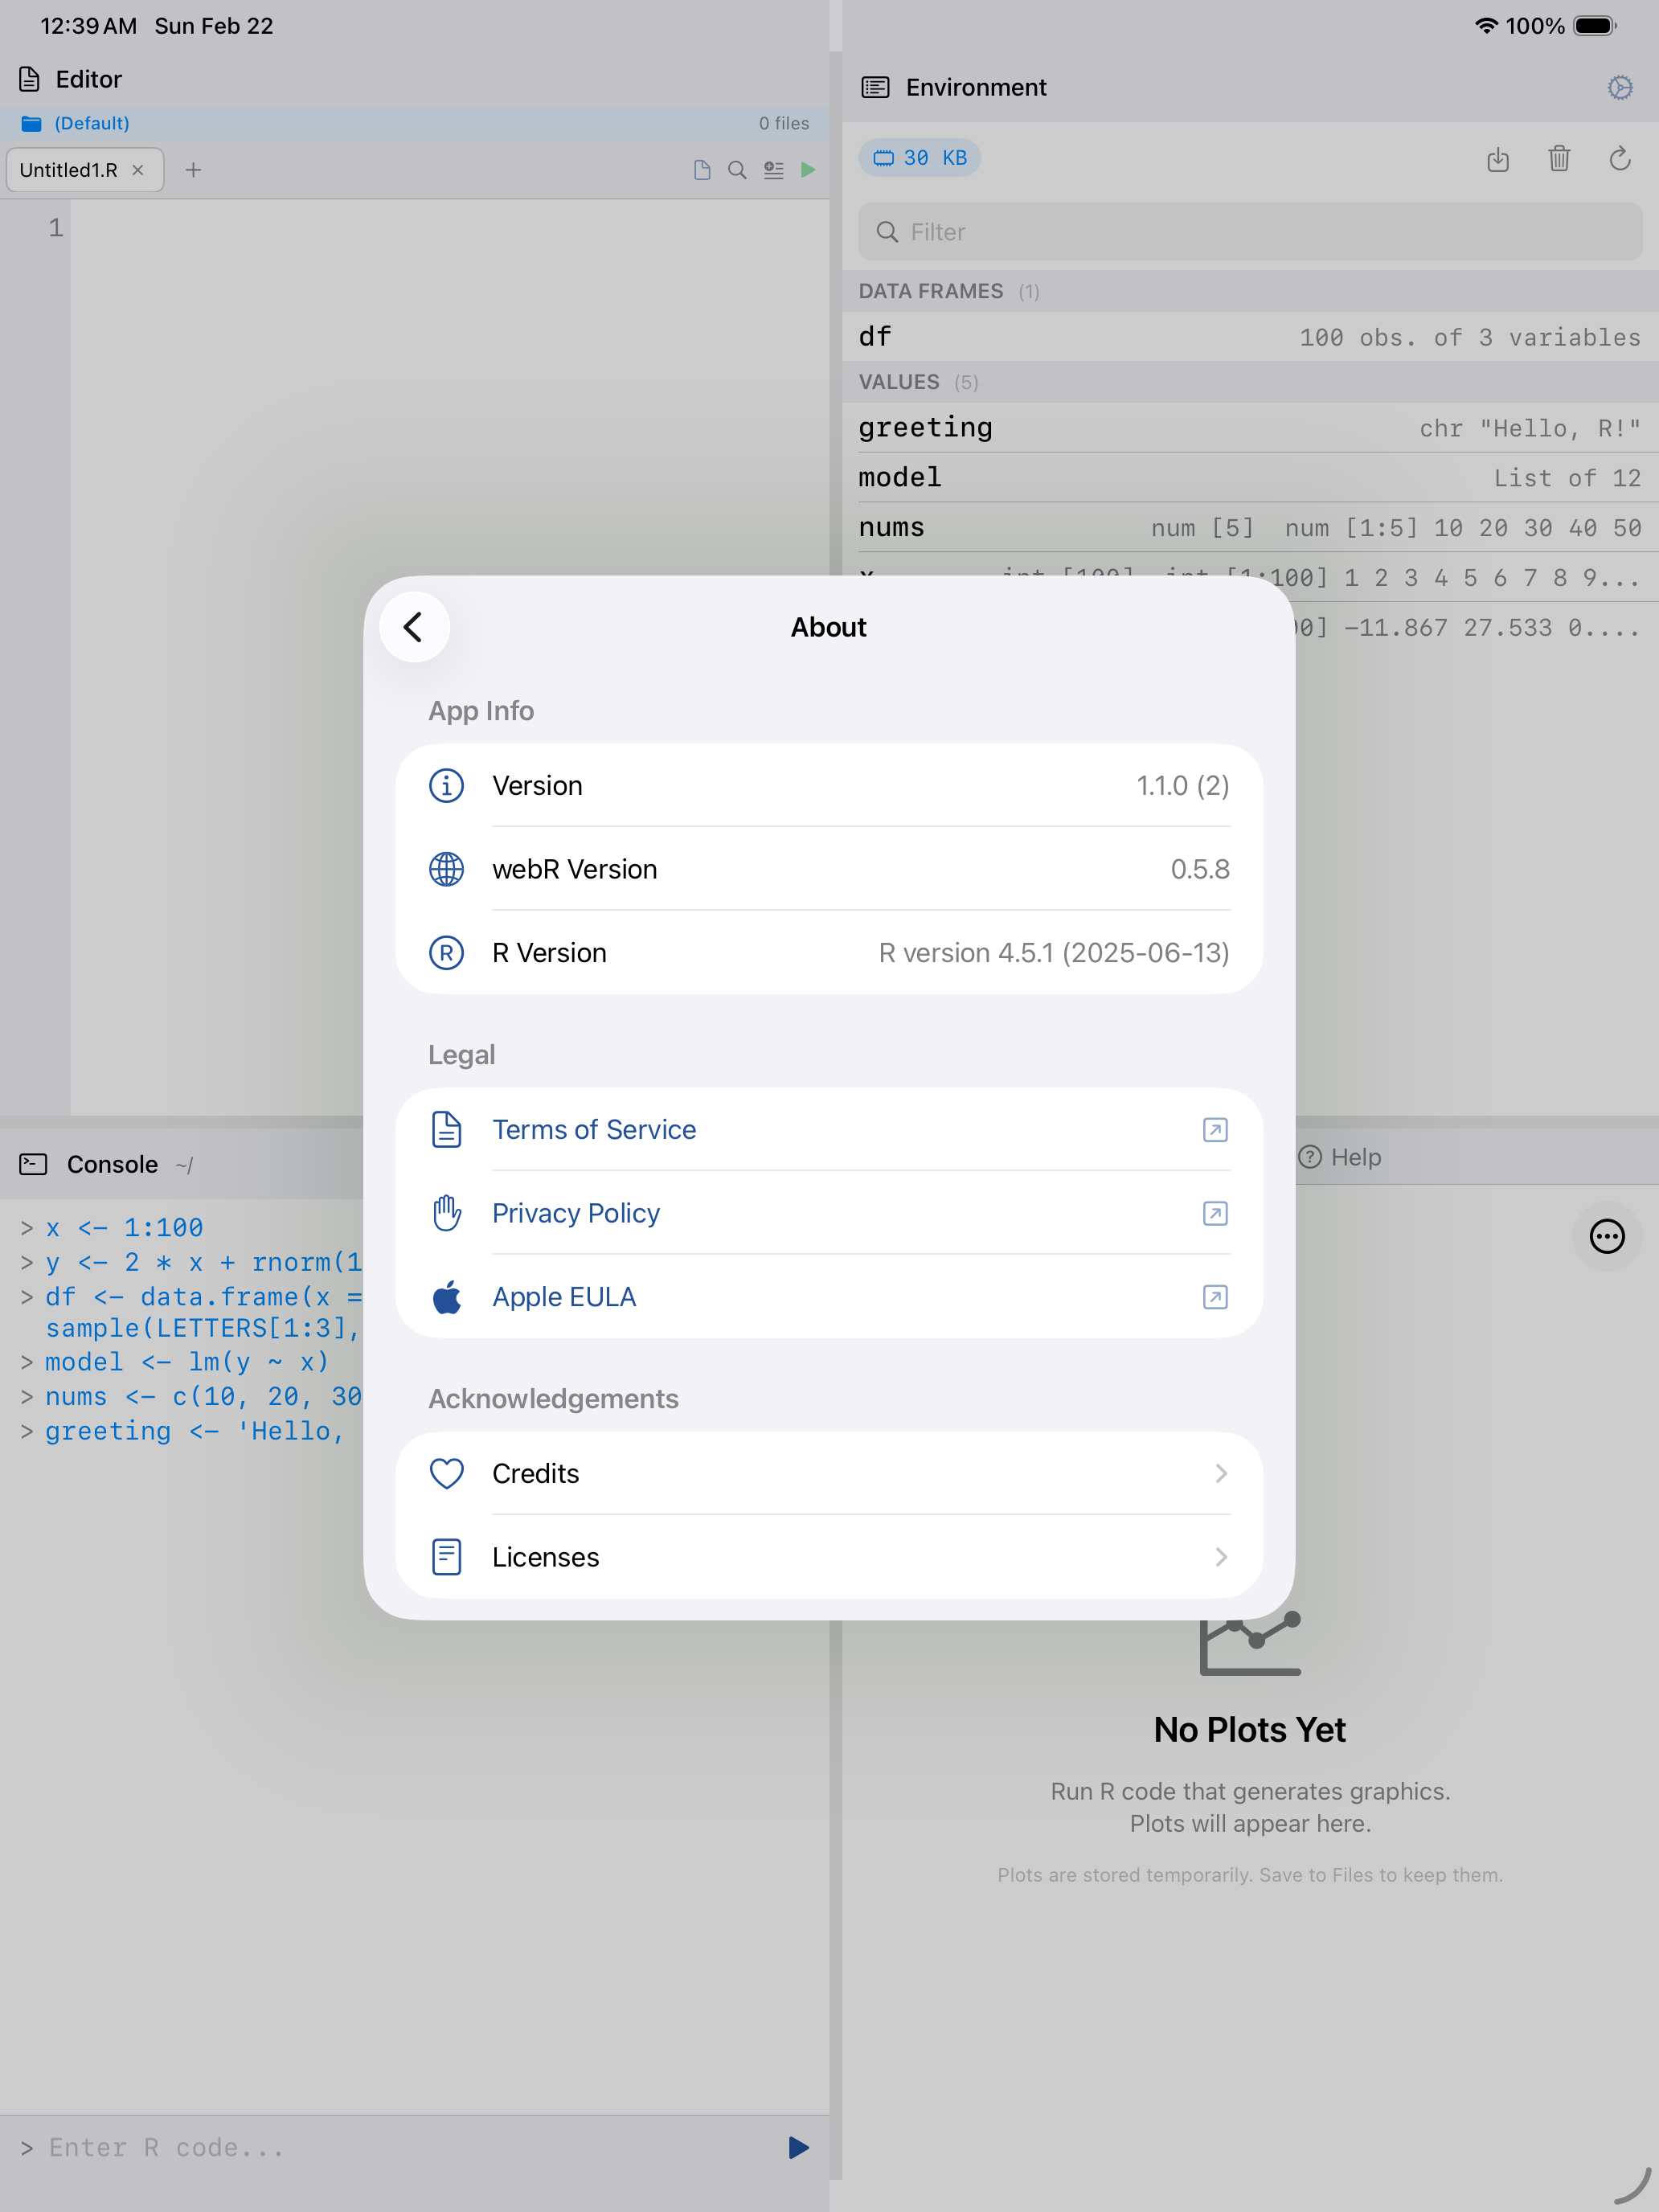Screen dimensions: 1659x2212
Task: Export the environment with the download icon
Action: coord(1498,159)
